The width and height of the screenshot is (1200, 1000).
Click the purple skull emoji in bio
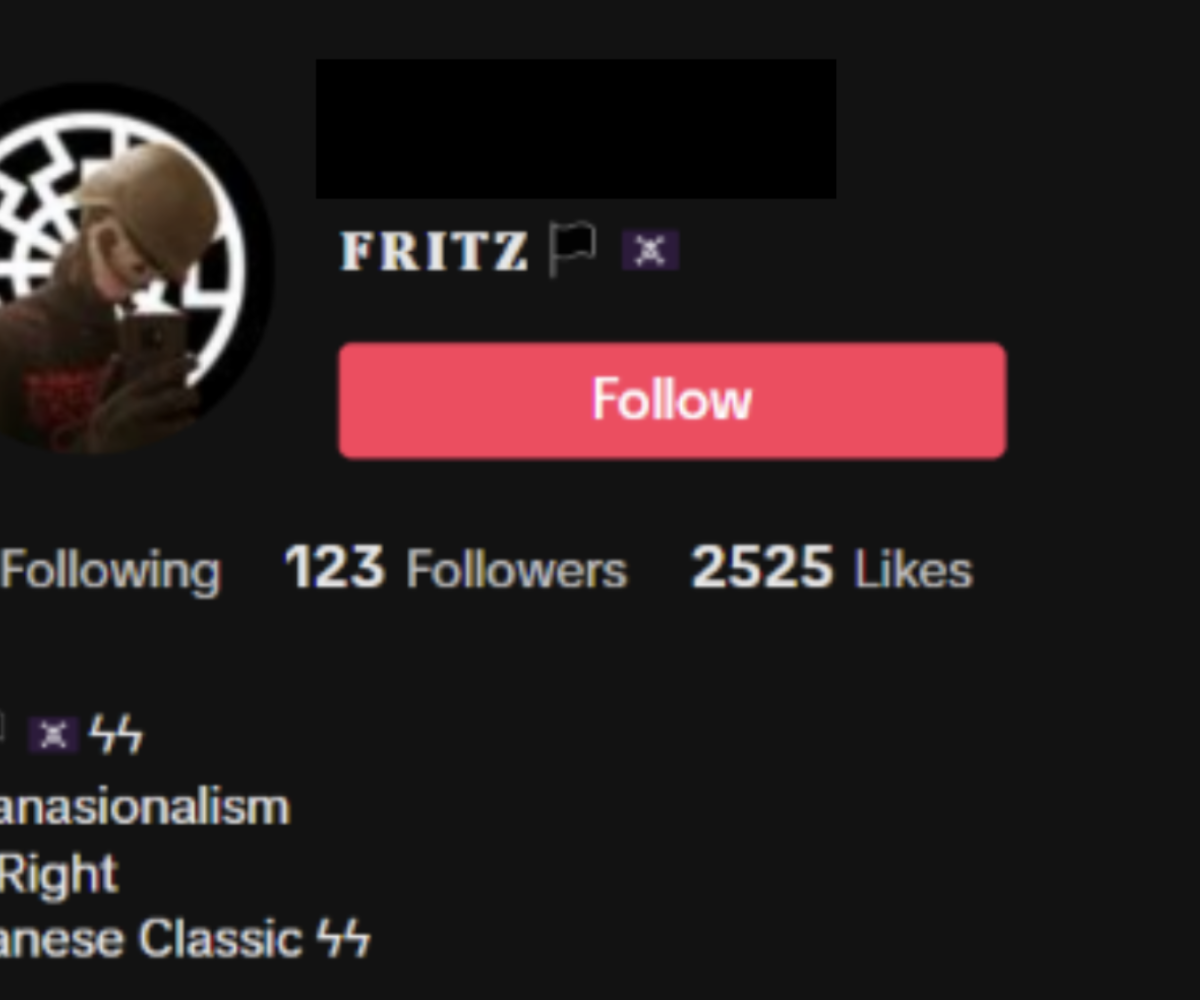[x=53, y=735]
